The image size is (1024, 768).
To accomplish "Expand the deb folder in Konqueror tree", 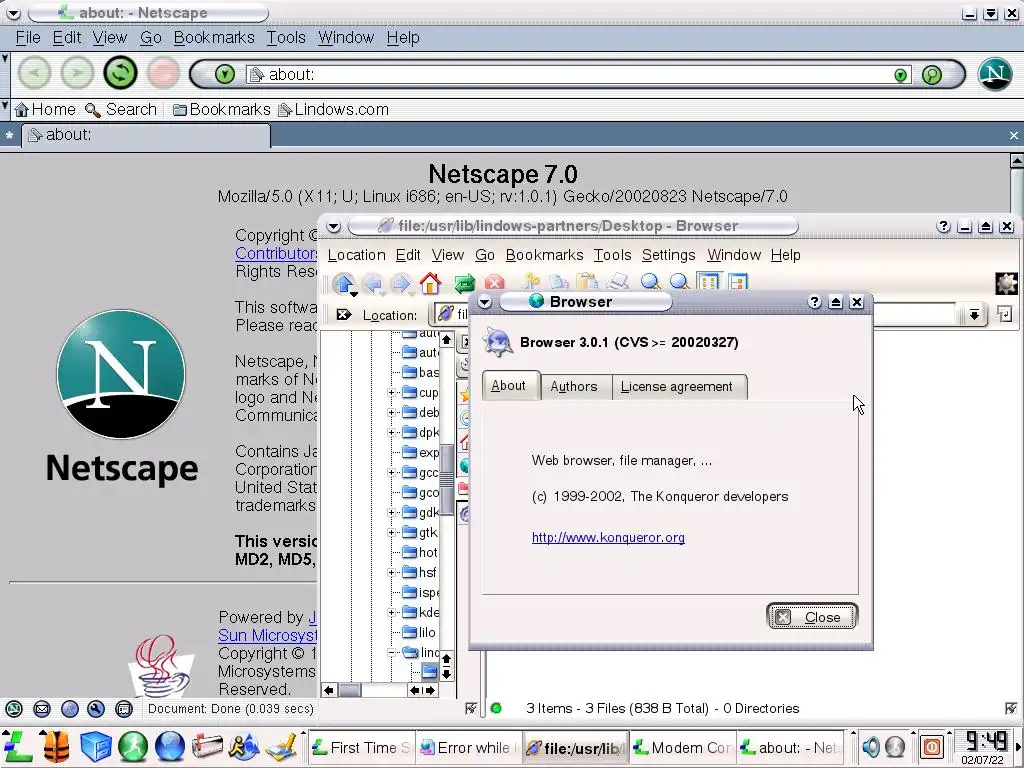I will tap(391, 413).
